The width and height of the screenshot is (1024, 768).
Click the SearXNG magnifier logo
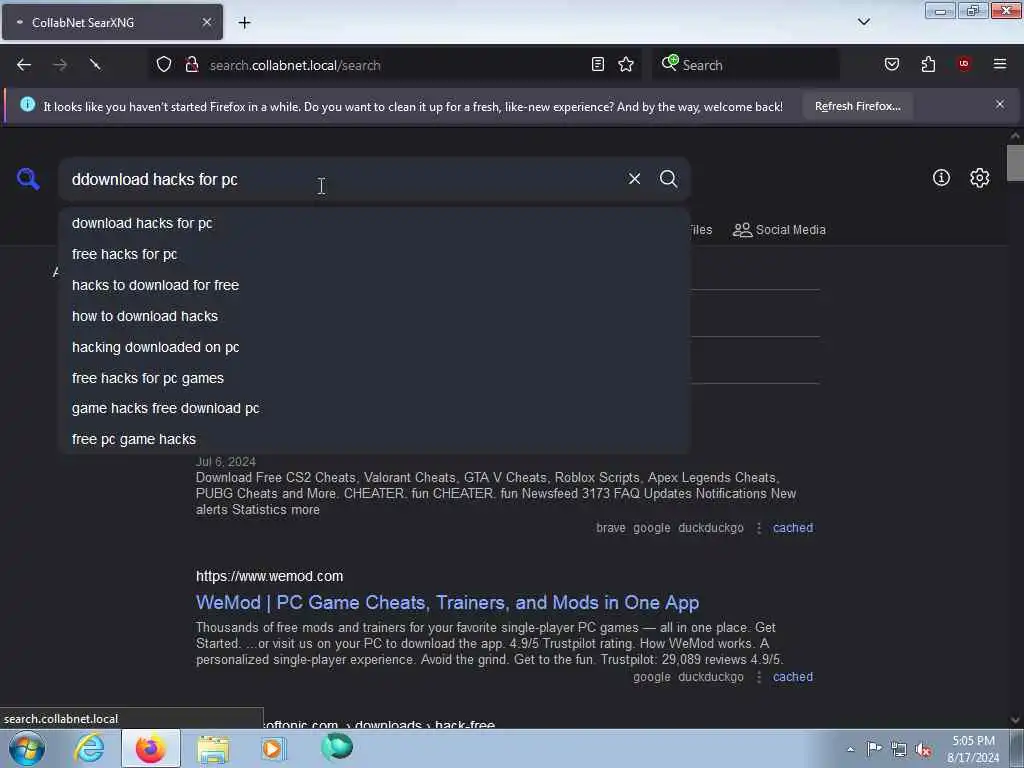(x=28, y=178)
